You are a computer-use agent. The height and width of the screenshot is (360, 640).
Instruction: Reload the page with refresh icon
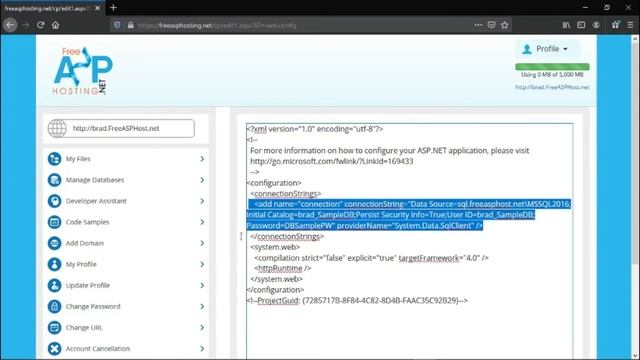[x=40, y=25]
